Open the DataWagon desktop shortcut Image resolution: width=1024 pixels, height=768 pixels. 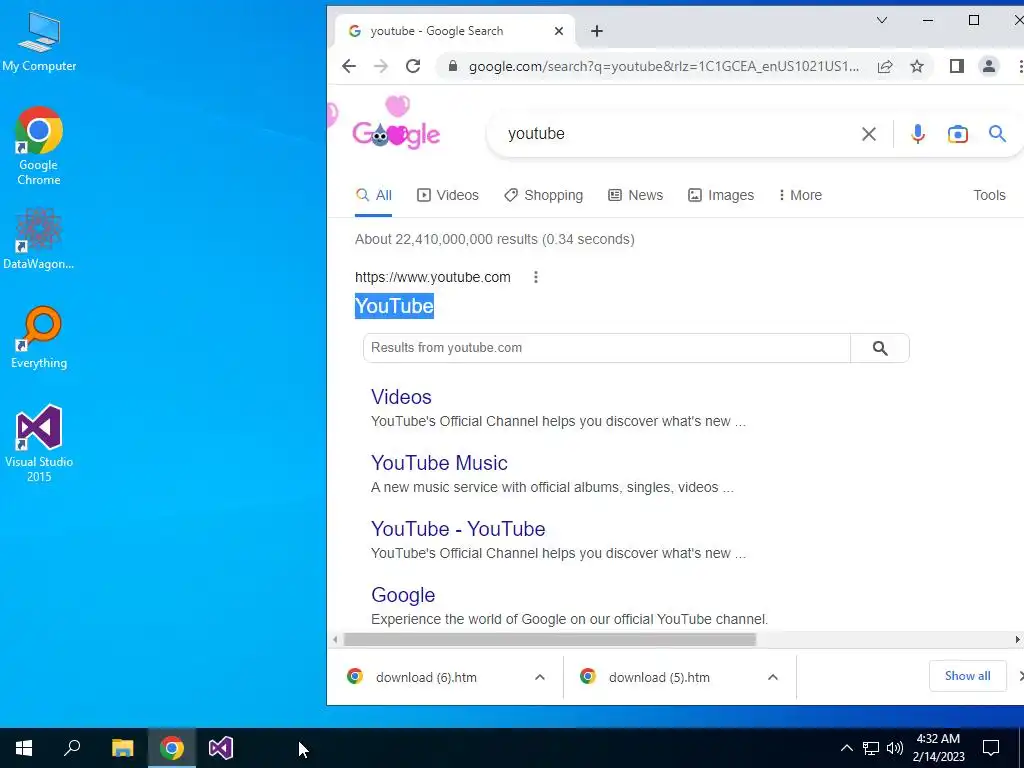coord(39,238)
